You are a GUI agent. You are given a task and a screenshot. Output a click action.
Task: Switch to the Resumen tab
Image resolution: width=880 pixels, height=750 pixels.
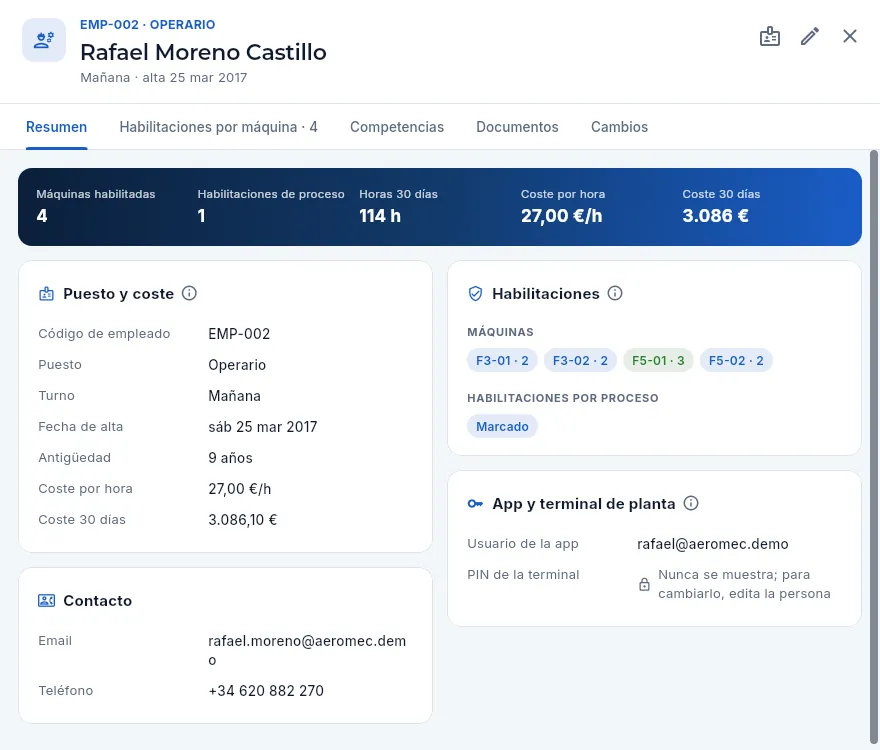click(x=56, y=127)
